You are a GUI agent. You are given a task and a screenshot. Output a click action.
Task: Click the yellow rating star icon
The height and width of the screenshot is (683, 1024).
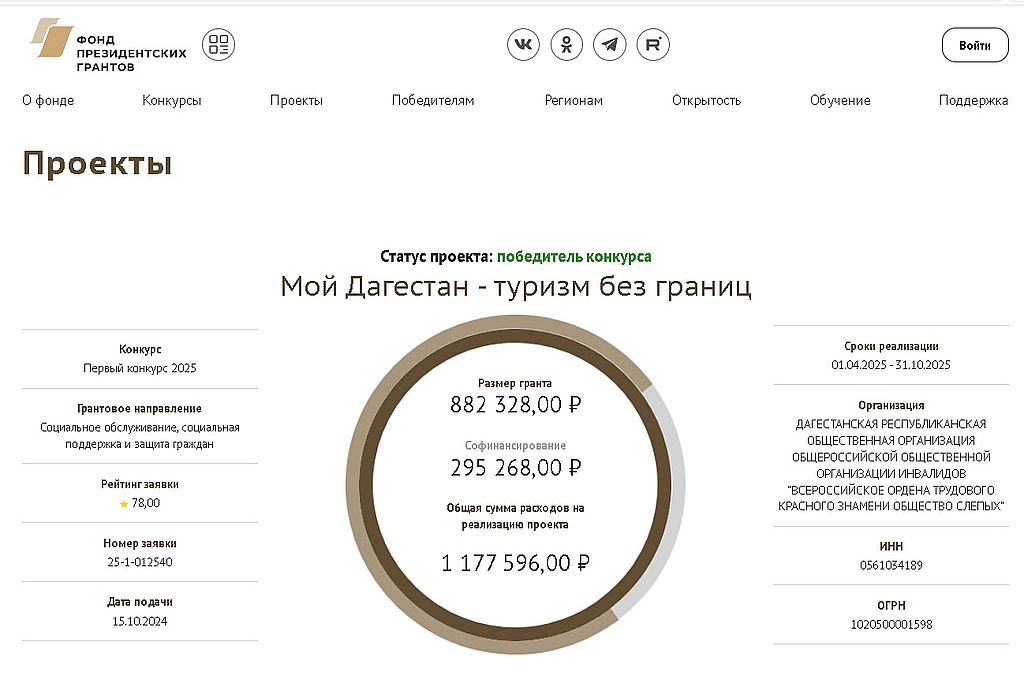[124, 504]
